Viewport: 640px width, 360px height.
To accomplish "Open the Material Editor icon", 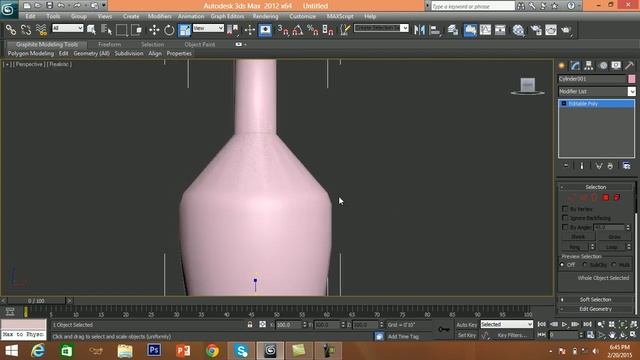I will 518,30.
